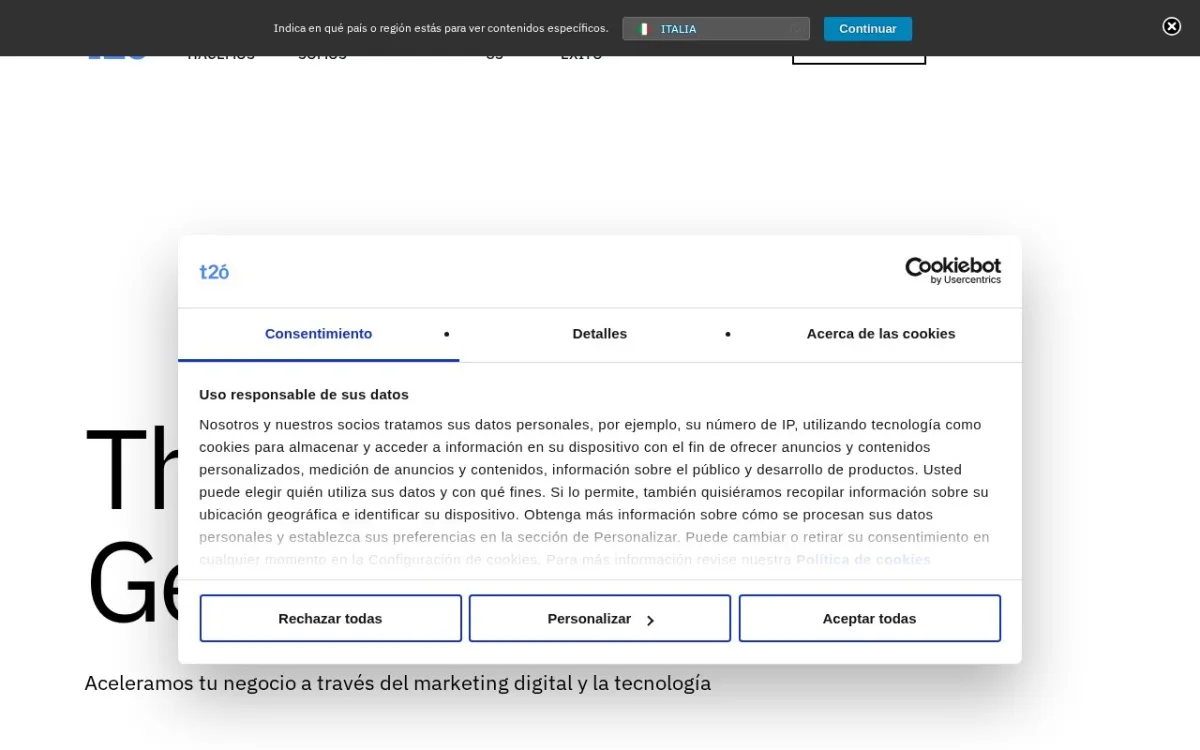The image size is (1200, 750).
Task: Open the ITALIA country dropdown
Action: coord(716,29)
